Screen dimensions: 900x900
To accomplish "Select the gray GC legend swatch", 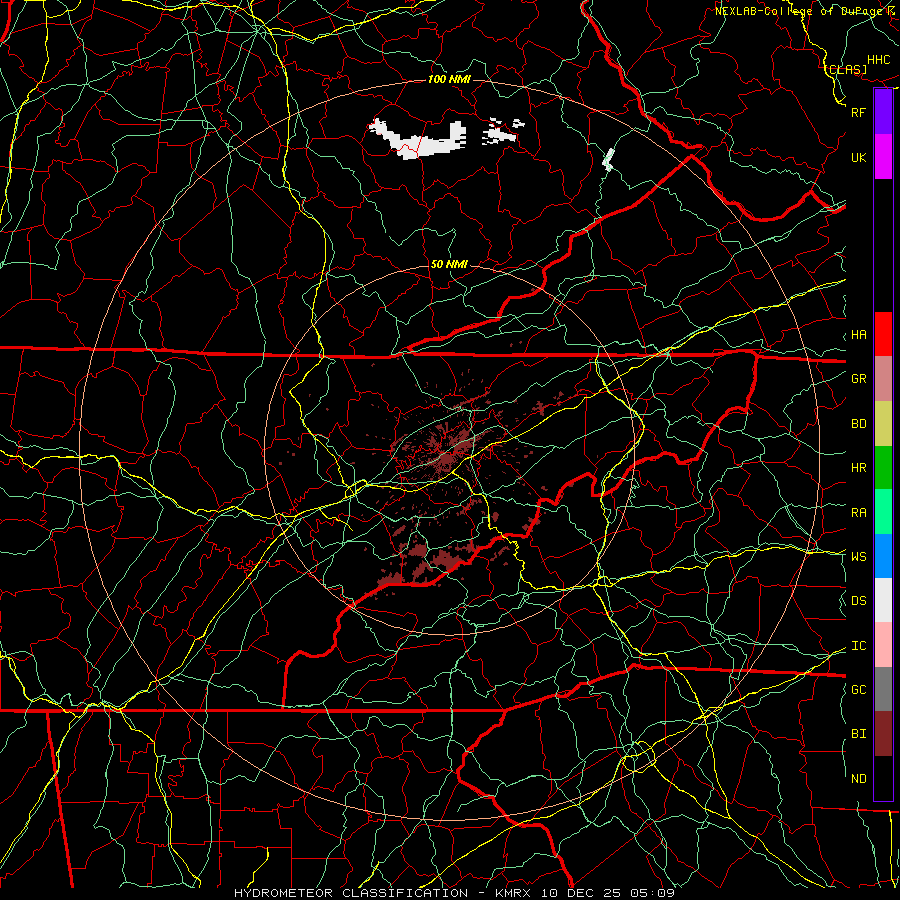I will tap(883, 689).
